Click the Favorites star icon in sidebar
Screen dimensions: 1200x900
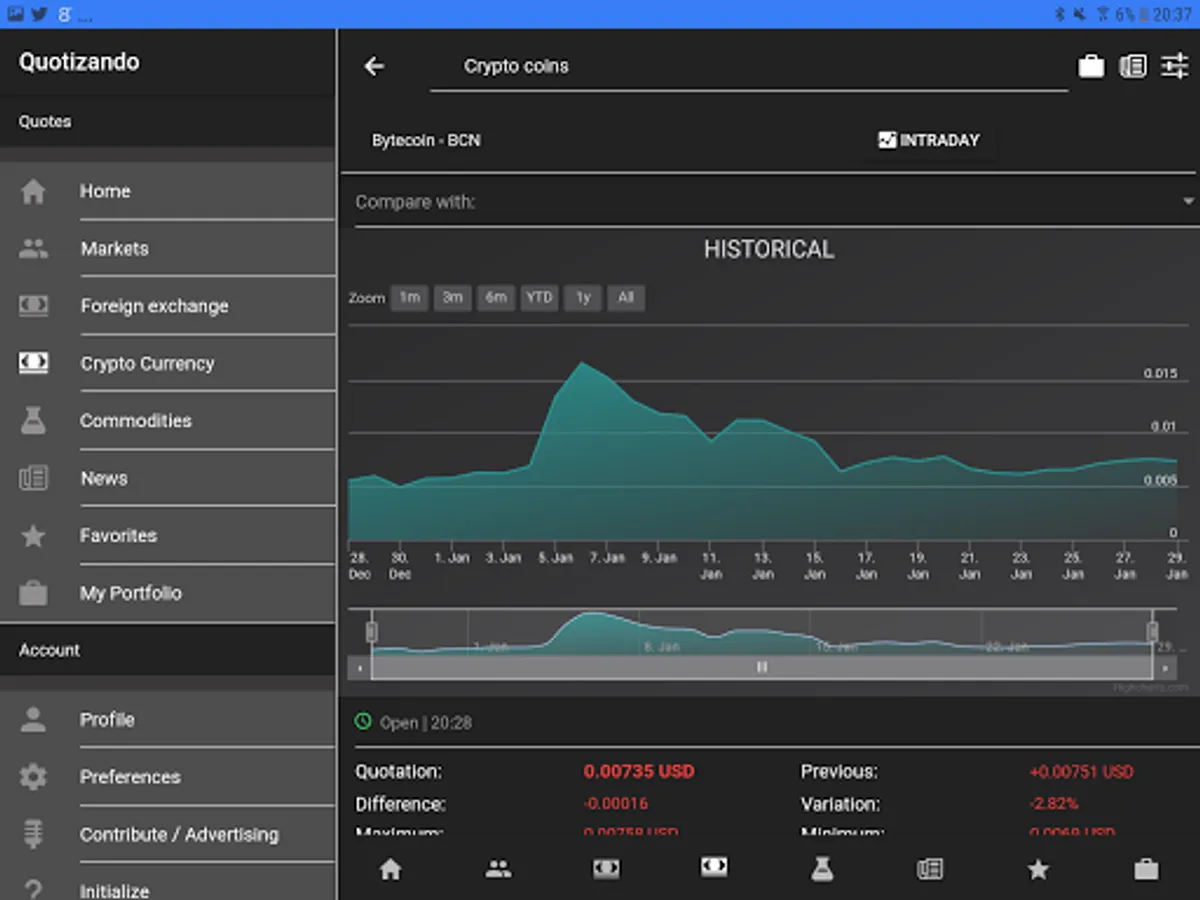[33, 536]
